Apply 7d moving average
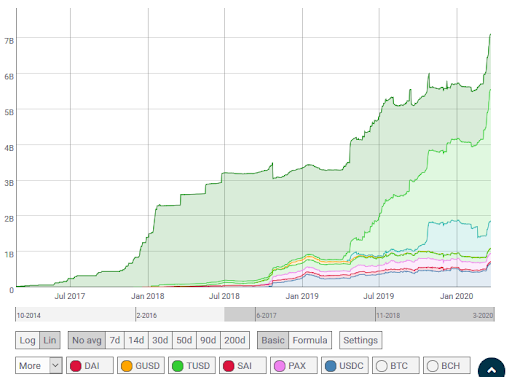The width and height of the screenshot is (512, 377). pyautogui.click(x=115, y=340)
